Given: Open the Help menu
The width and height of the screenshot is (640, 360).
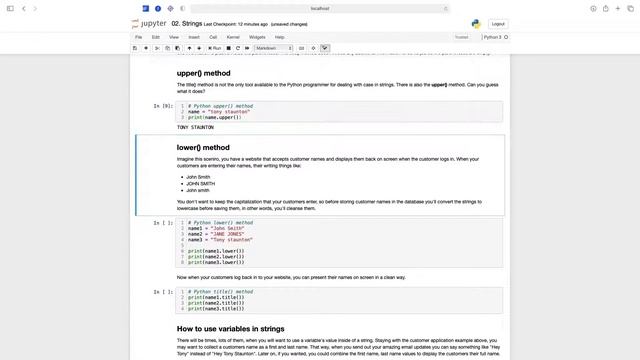Looking at the screenshot, I should coord(279,37).
